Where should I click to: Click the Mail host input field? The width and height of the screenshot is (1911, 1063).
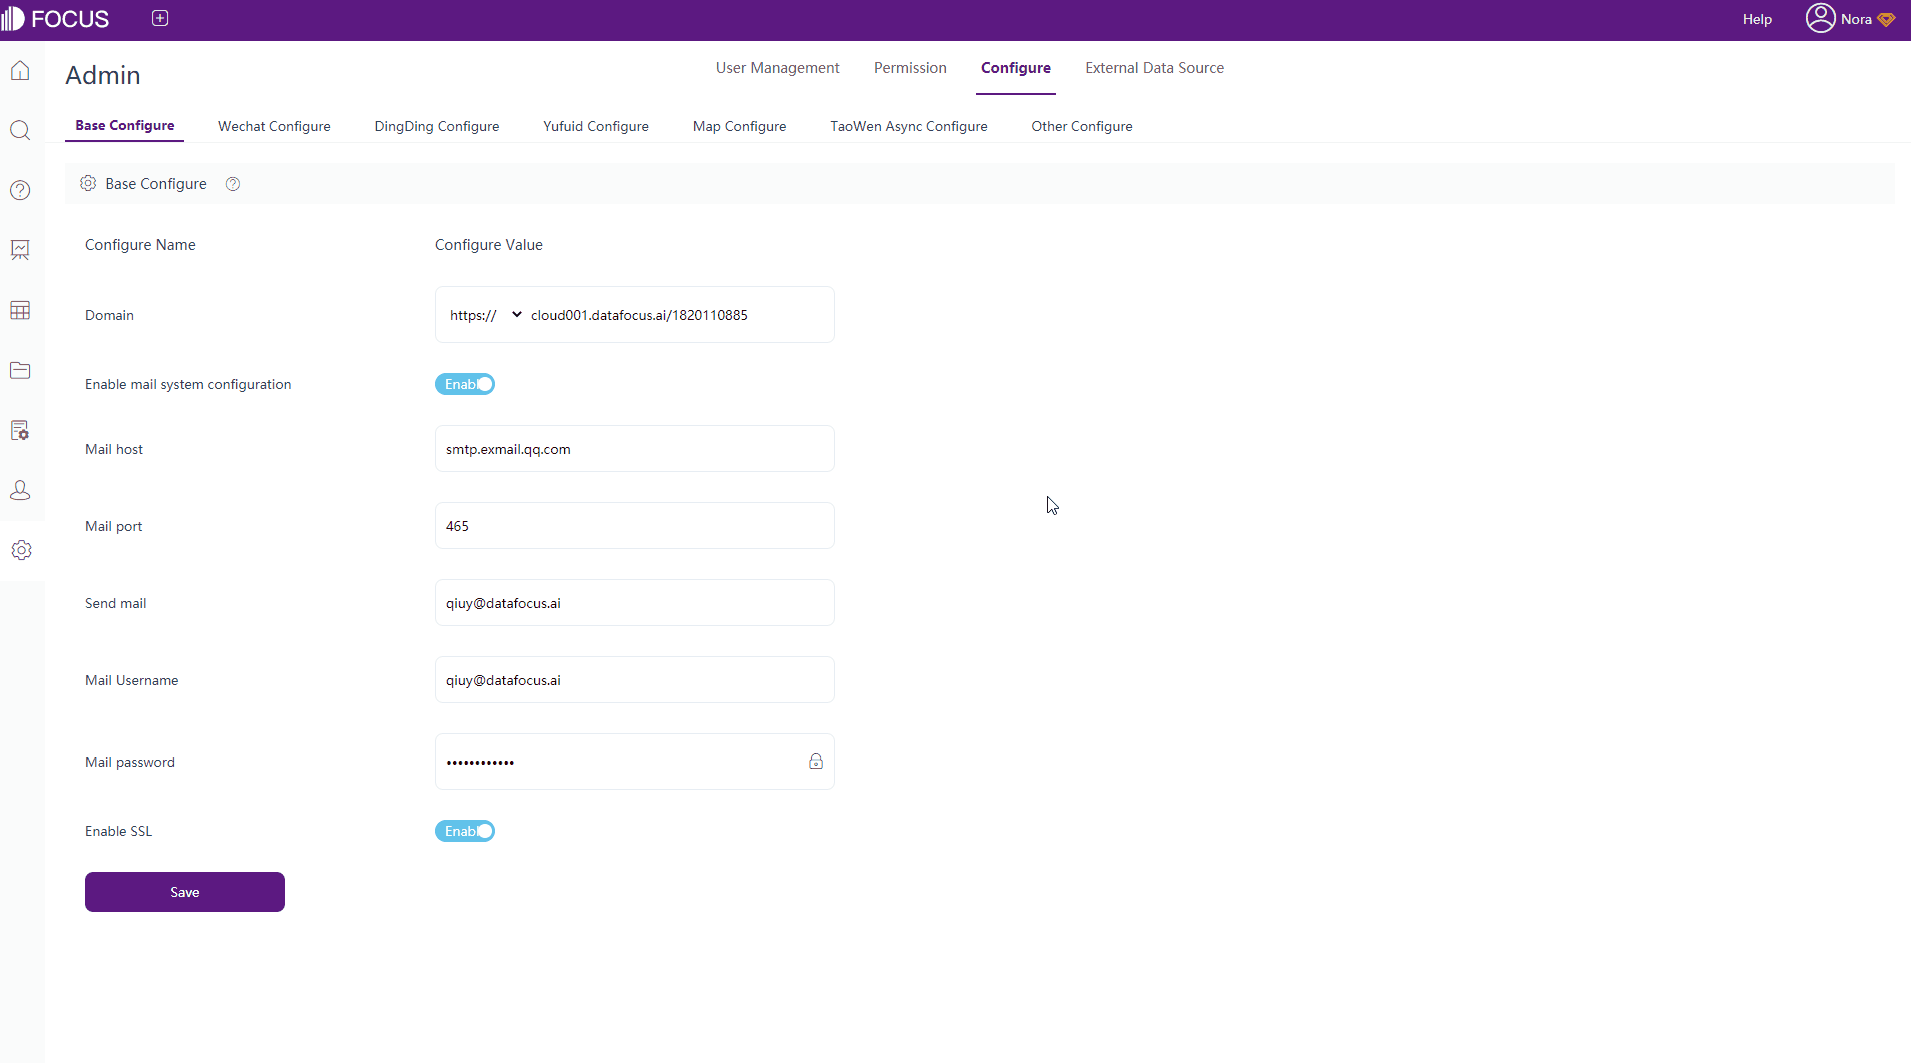coord(635,449)
